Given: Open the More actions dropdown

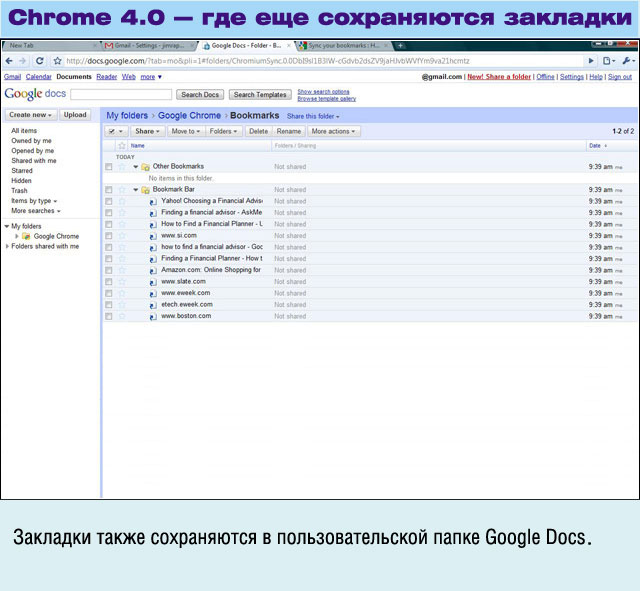Looking at the screenshot, I should pos(333,131).
